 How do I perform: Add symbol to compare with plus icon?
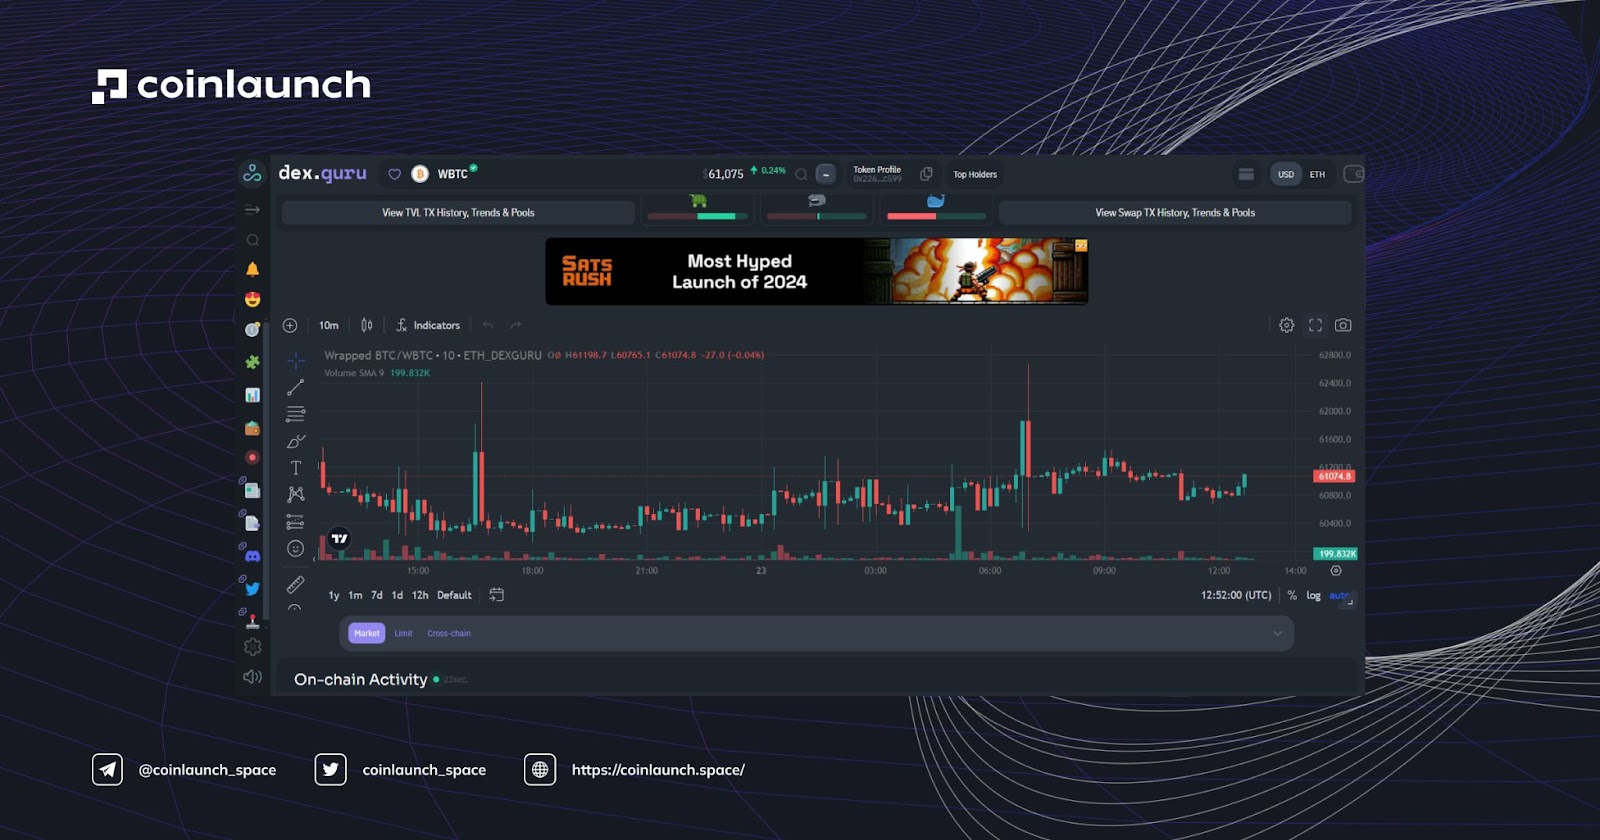point(290,325)
